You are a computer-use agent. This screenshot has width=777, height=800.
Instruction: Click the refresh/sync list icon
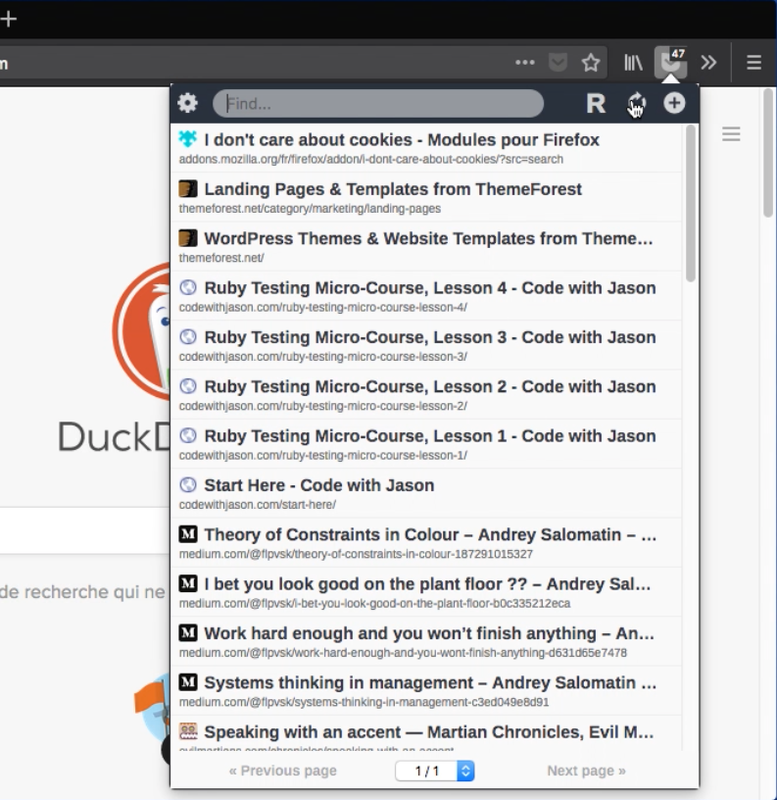coord(636,103)
